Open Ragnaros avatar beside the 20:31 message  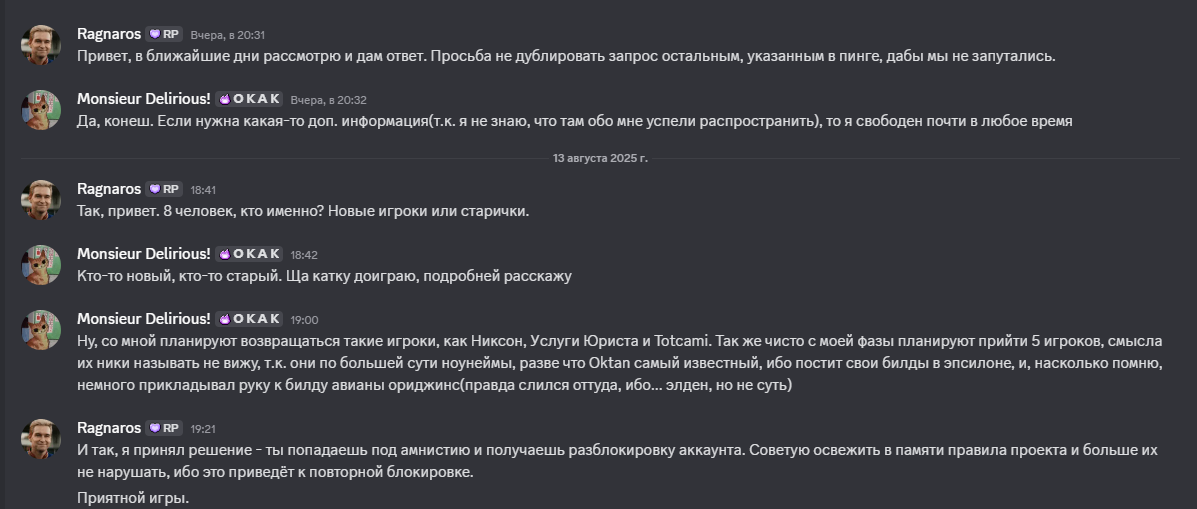(x=40, y=45)
